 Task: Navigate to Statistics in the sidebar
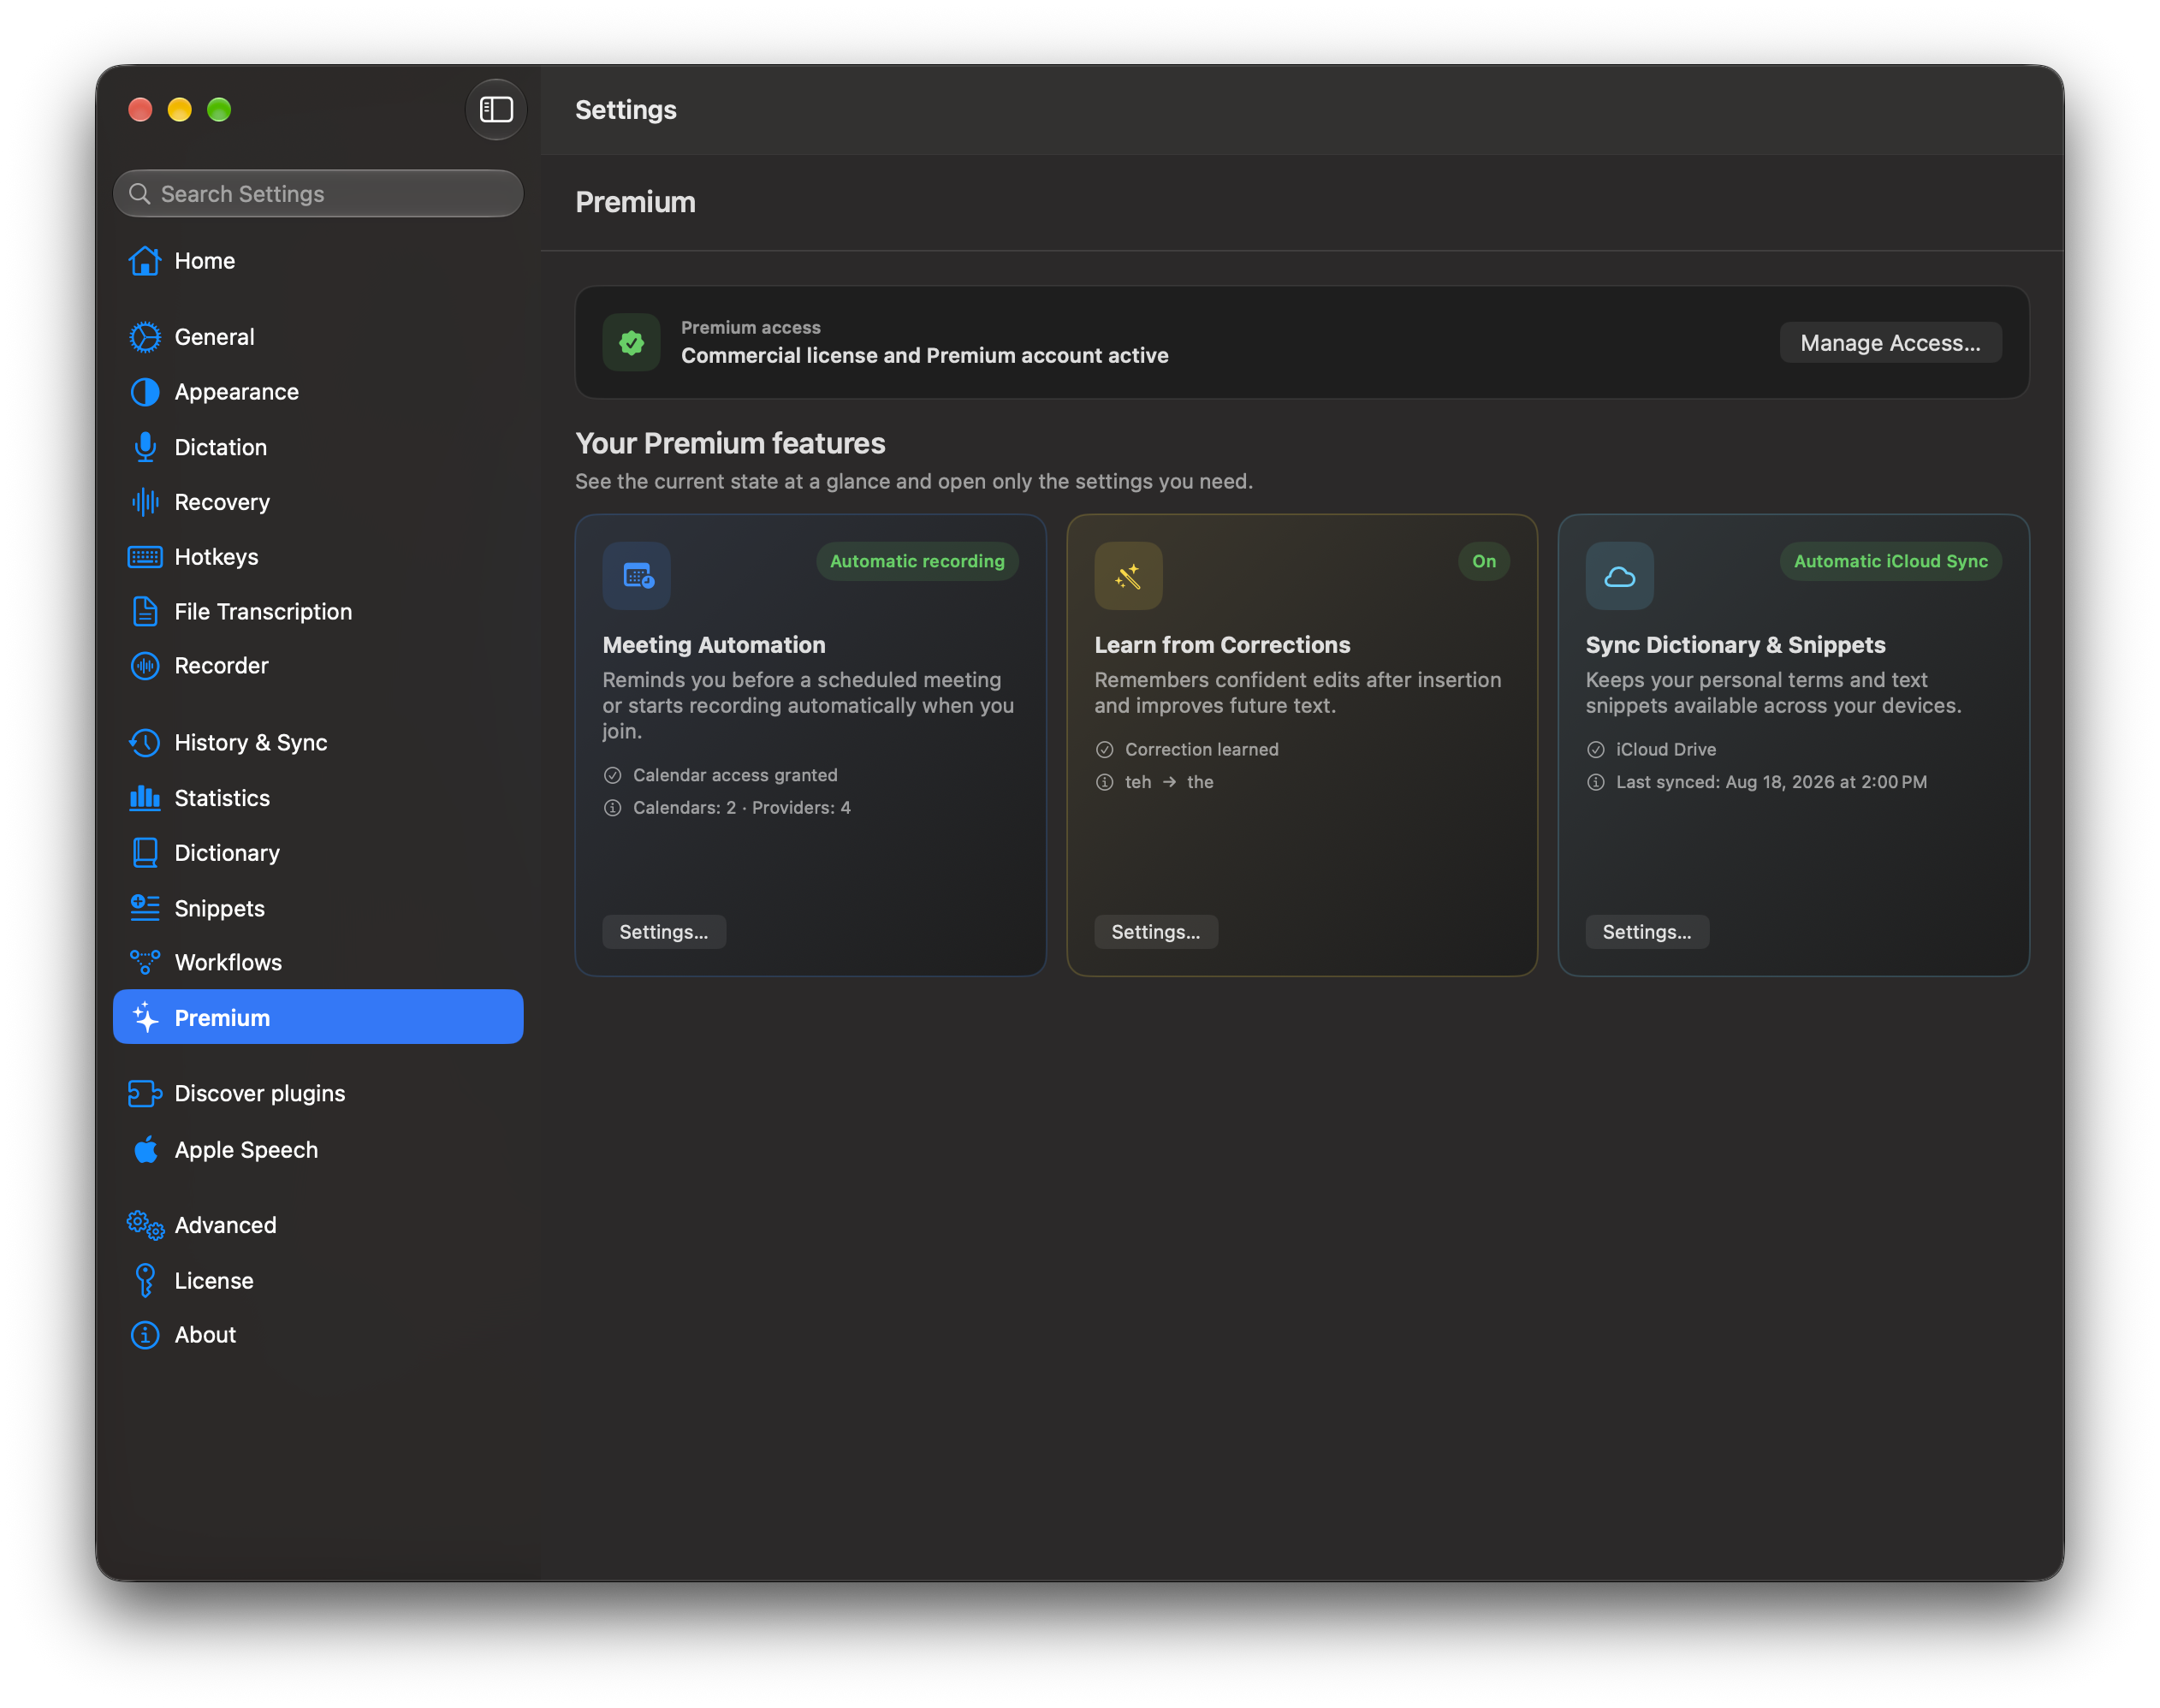click(318, 798)
